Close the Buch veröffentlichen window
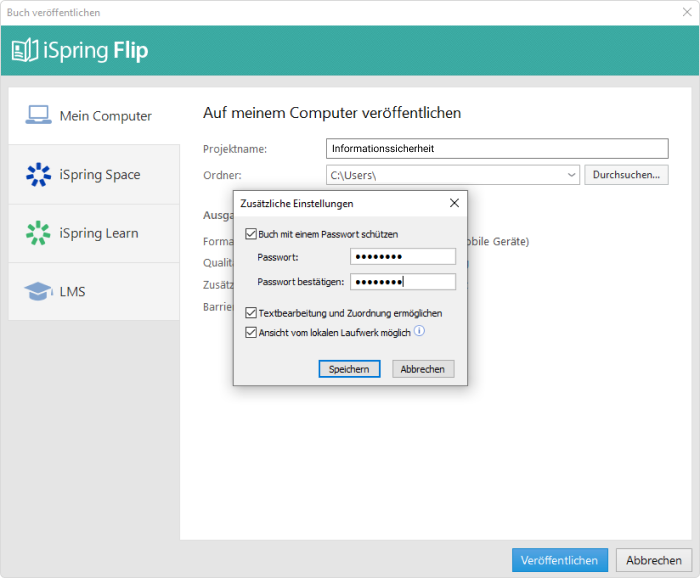This screenshot has width=700, height=578. pos(687,12)
